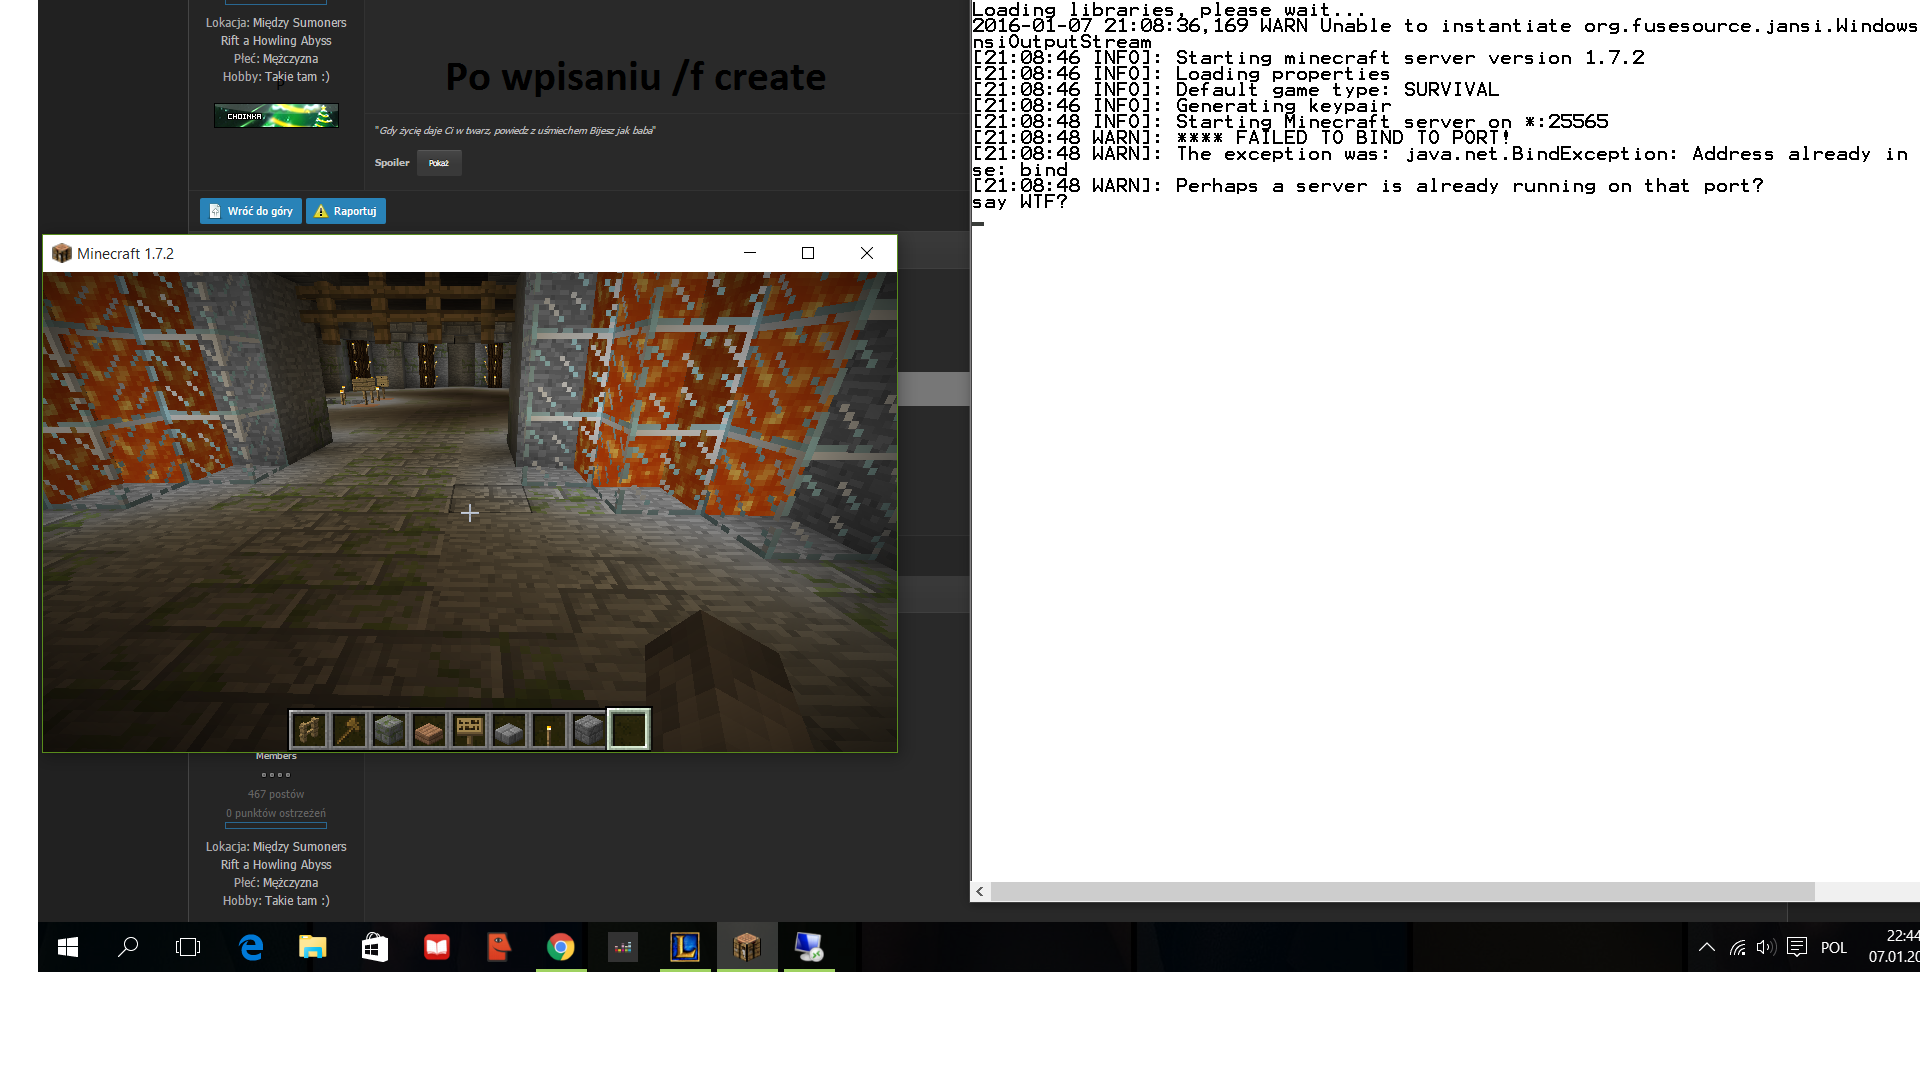Screen dimensions: 1920x1080
Task: Change the POL keyboard language
Action: [x=1834, y=947]
